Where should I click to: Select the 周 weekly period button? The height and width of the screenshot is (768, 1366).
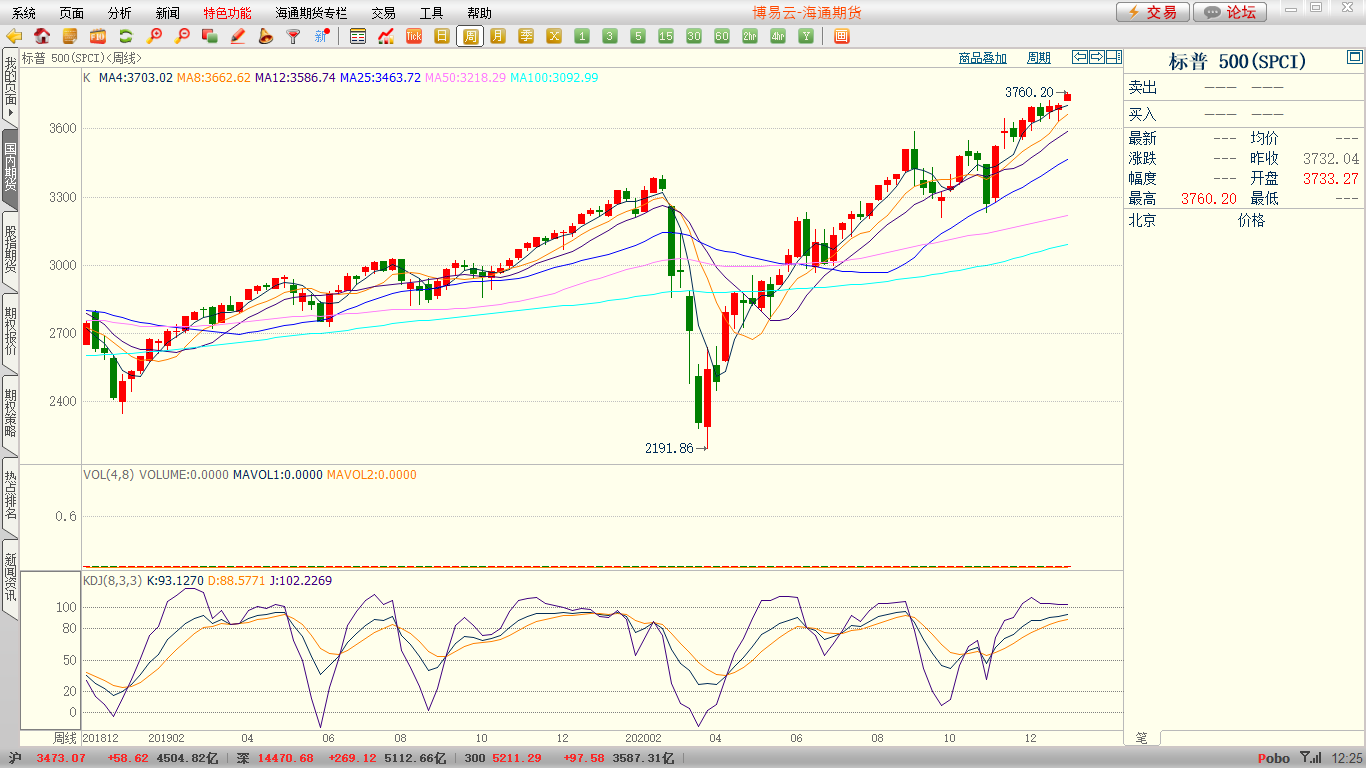[470, 36]
